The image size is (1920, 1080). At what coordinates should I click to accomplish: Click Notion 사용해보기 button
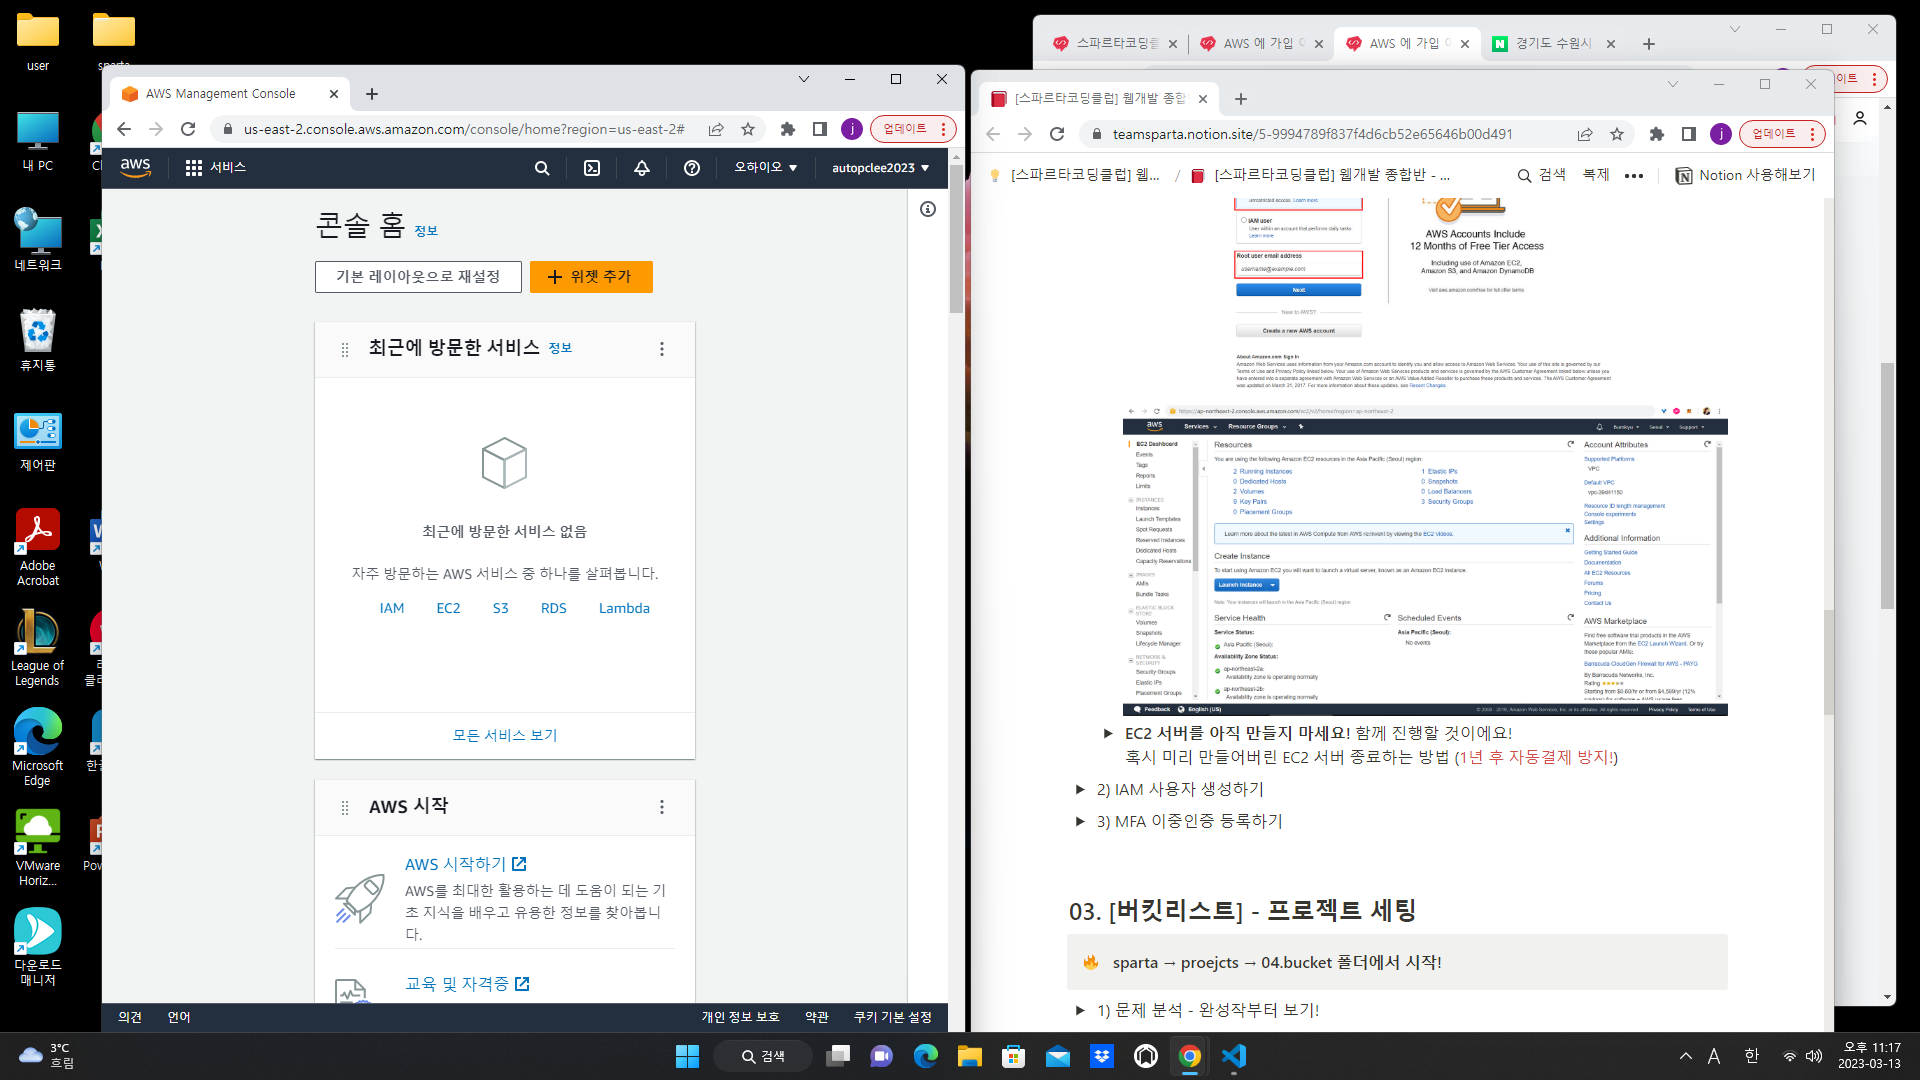[x=1746, y=175]
